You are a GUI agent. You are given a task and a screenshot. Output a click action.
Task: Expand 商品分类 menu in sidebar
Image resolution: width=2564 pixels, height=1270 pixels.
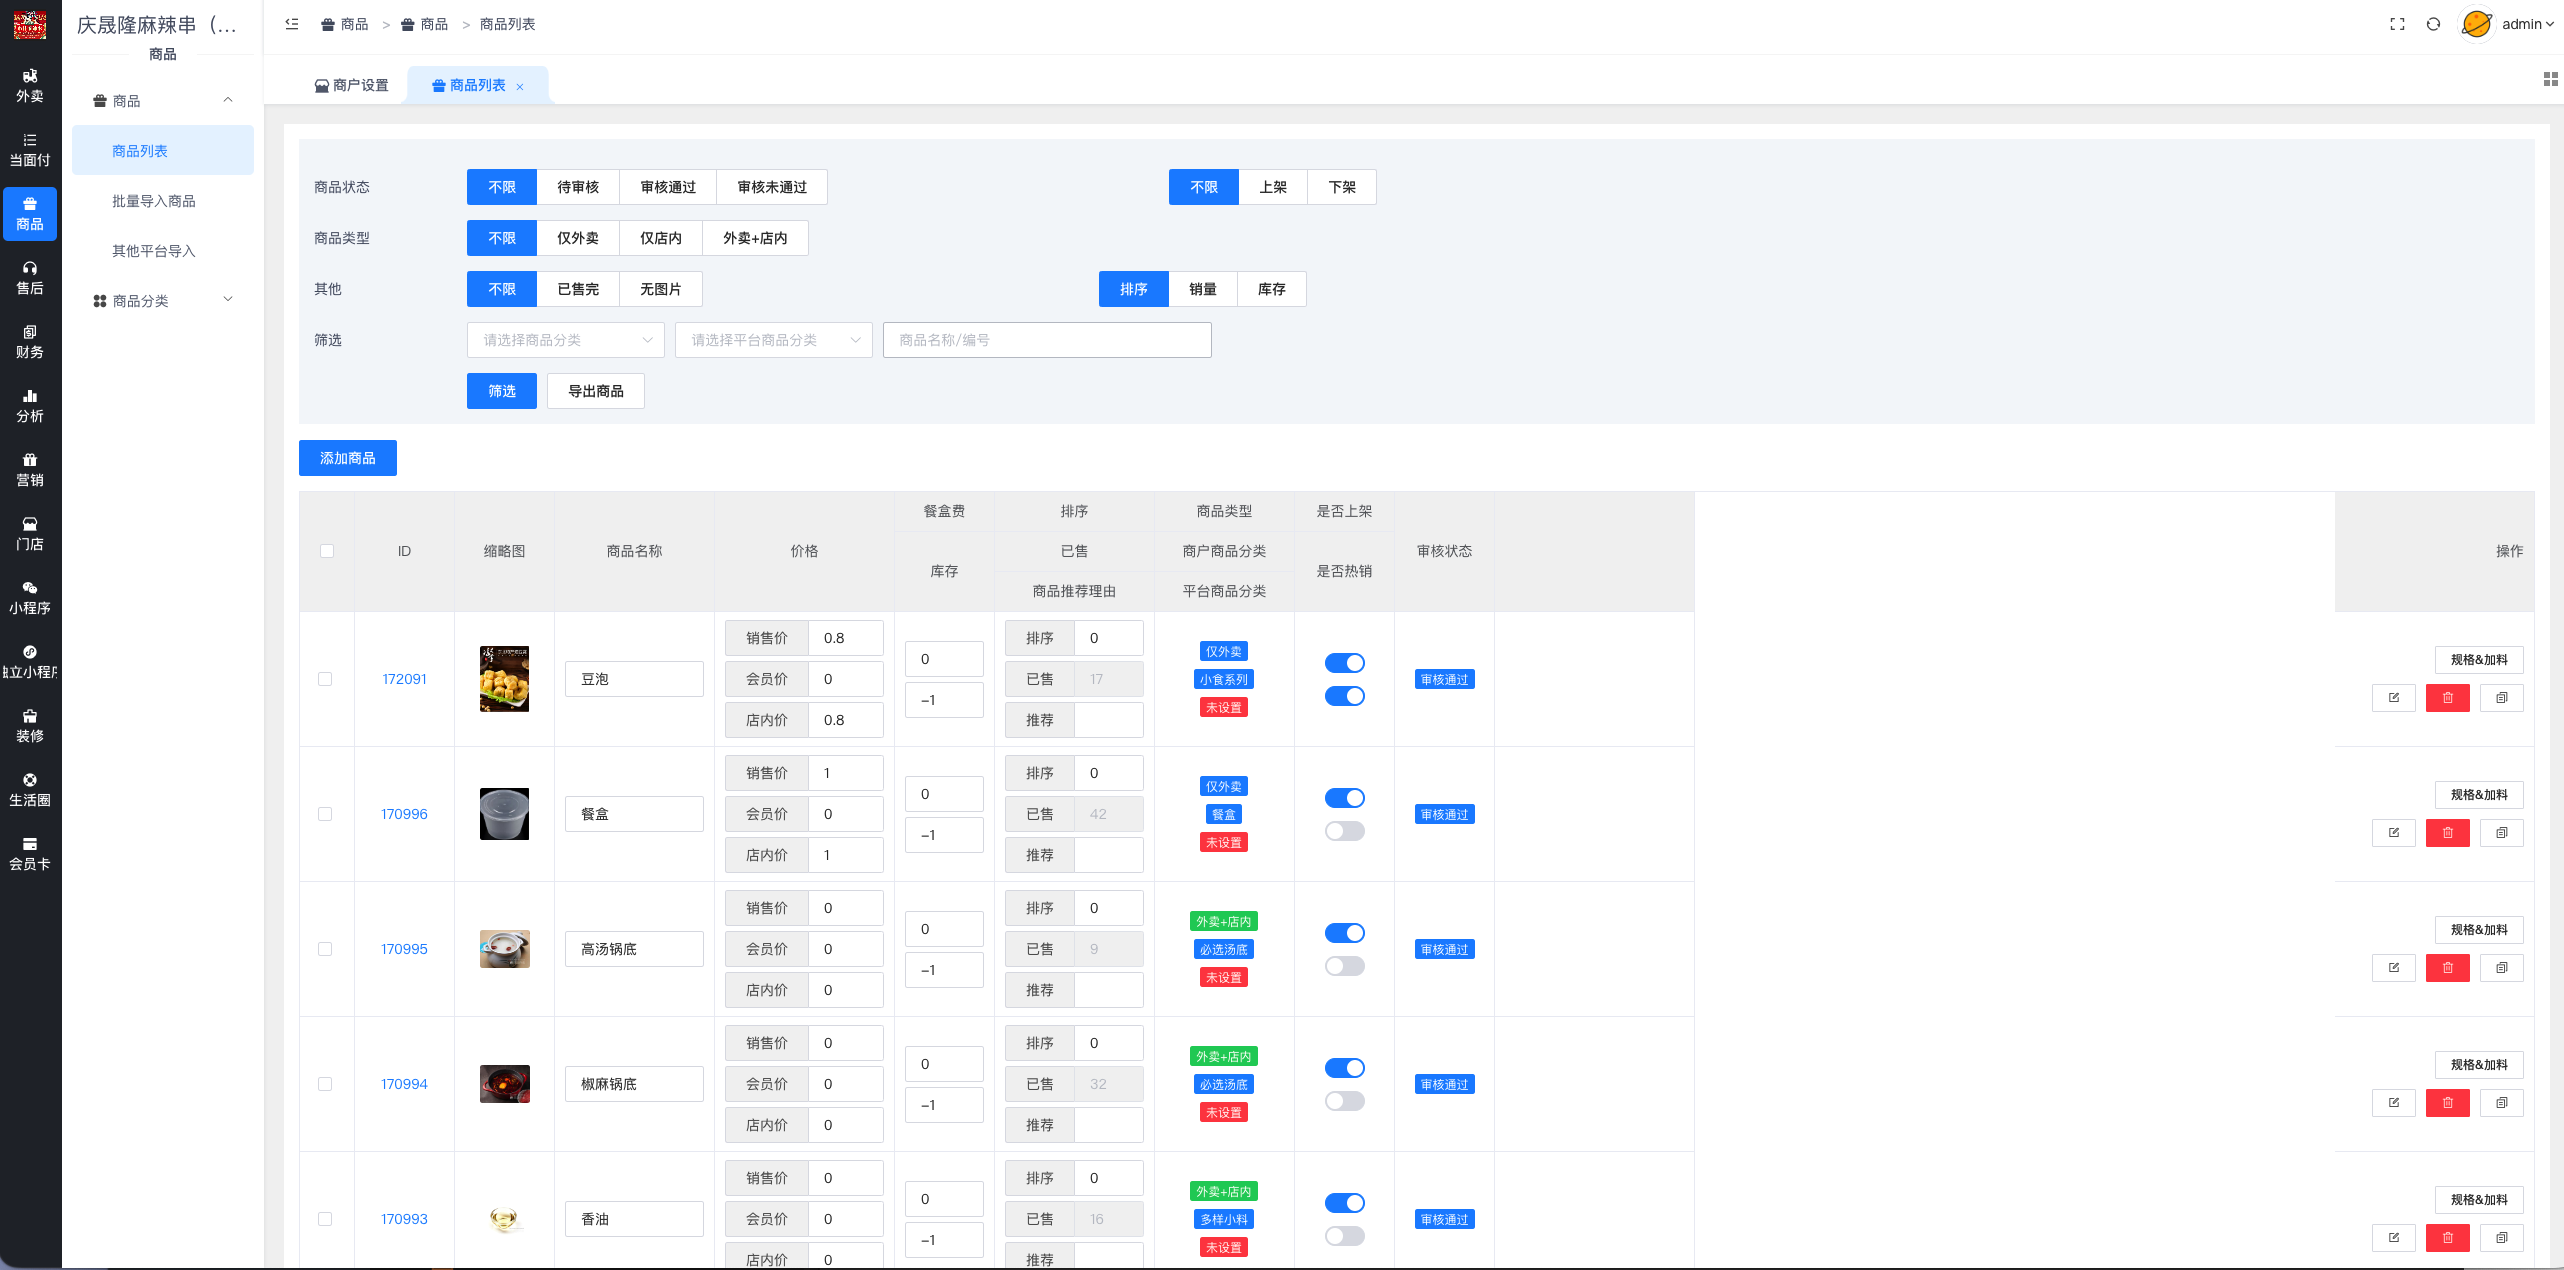pyautogui.click(x=162, y=300)
